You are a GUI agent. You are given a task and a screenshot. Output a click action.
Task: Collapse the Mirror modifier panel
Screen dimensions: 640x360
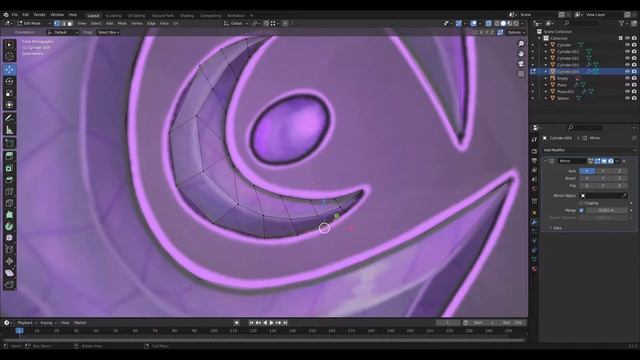[546, 161]
